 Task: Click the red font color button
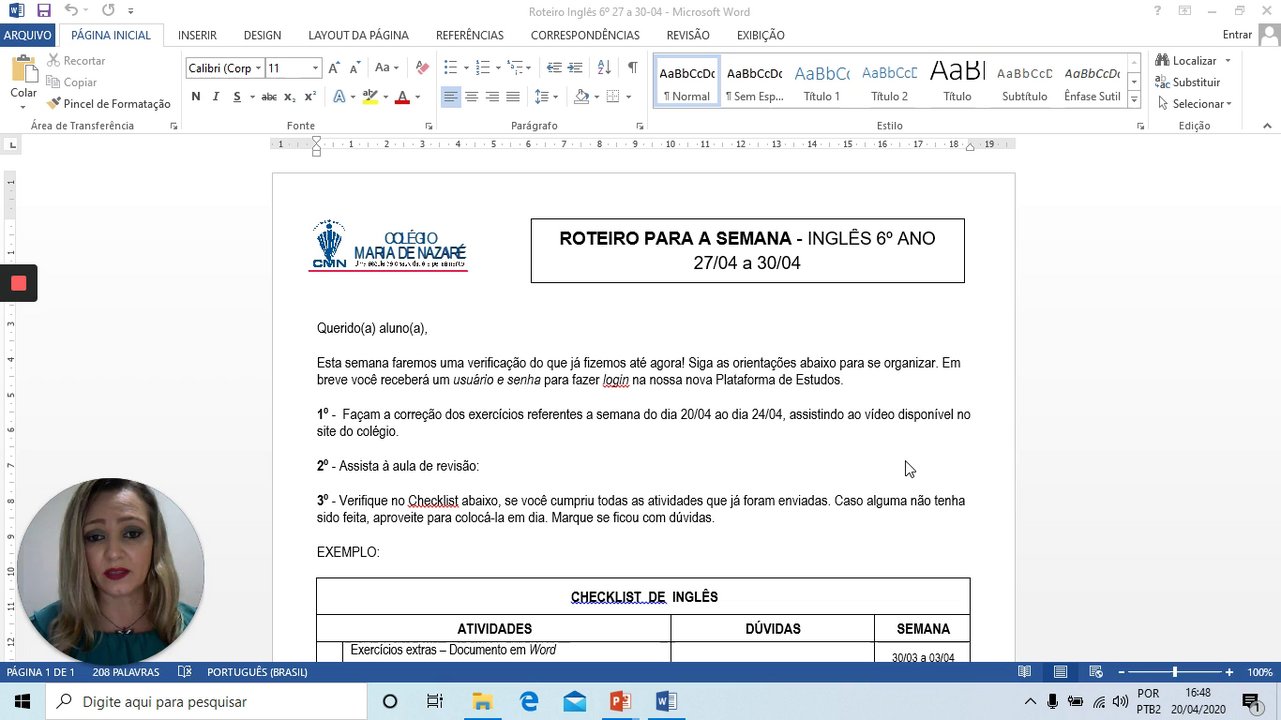pyautogui.click(x=402, y=97)
